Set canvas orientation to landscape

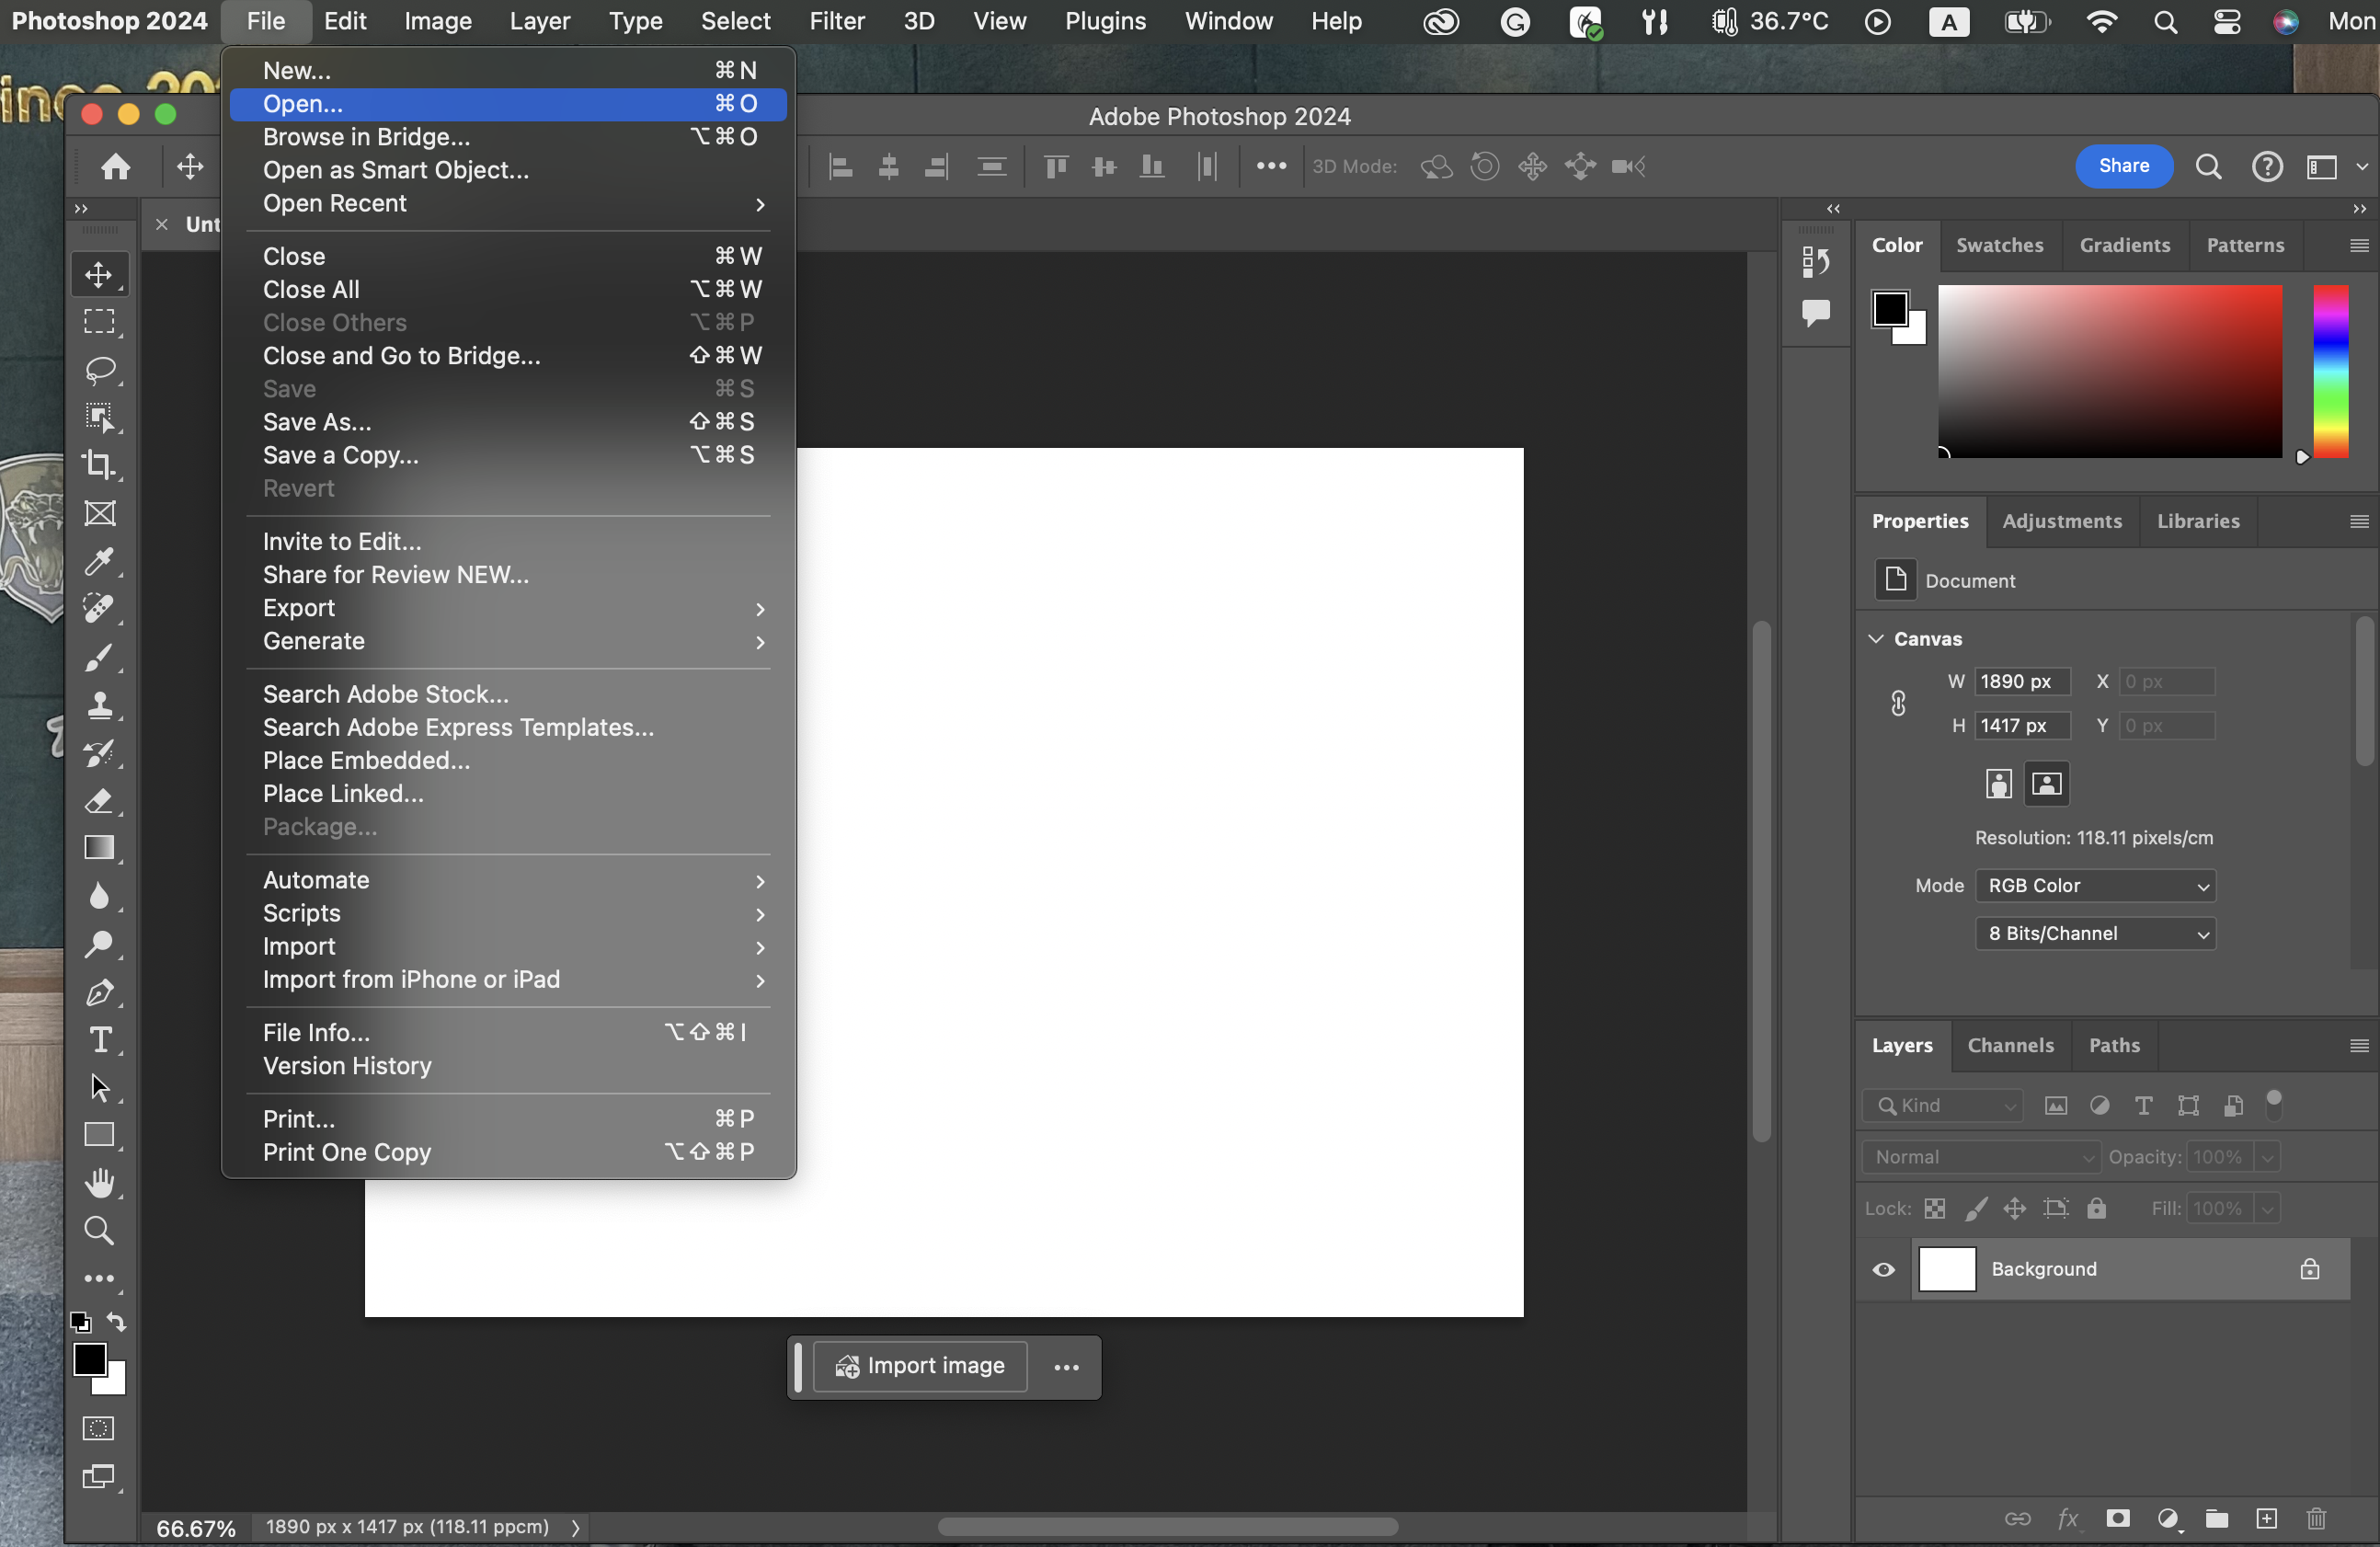click(2046, 783)
